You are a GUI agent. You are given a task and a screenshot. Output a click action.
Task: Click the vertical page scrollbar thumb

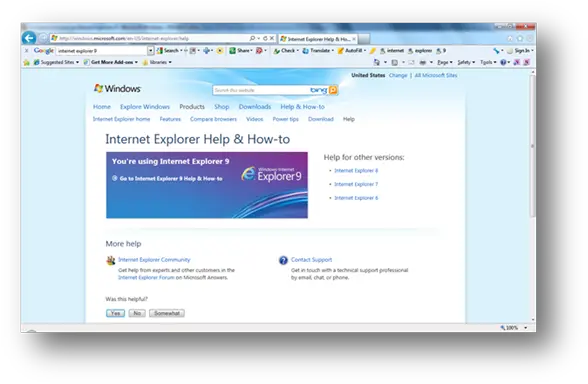(x=532, y=146)
